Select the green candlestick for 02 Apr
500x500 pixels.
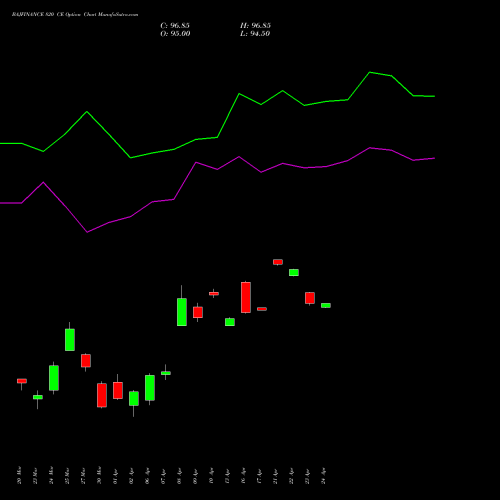coord(134,398)
